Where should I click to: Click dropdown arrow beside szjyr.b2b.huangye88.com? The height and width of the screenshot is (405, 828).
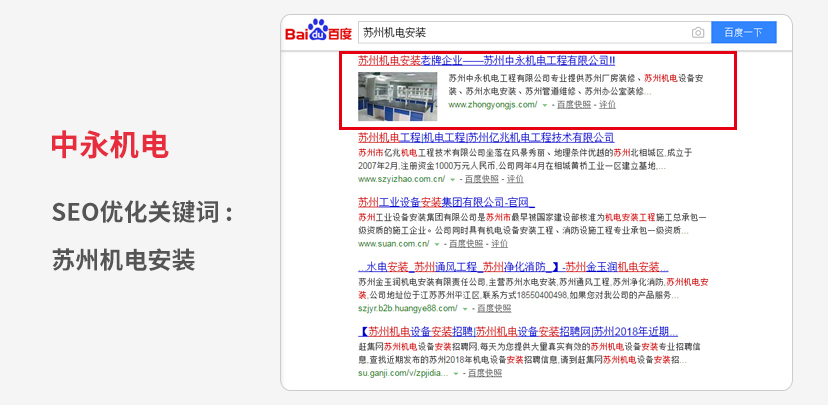(464, 309)
